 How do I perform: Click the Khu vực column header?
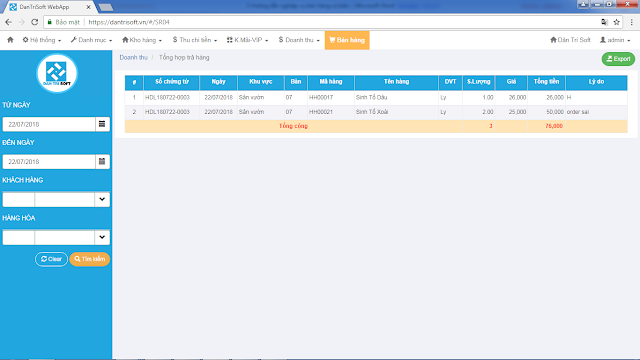[x=261, y=82]
